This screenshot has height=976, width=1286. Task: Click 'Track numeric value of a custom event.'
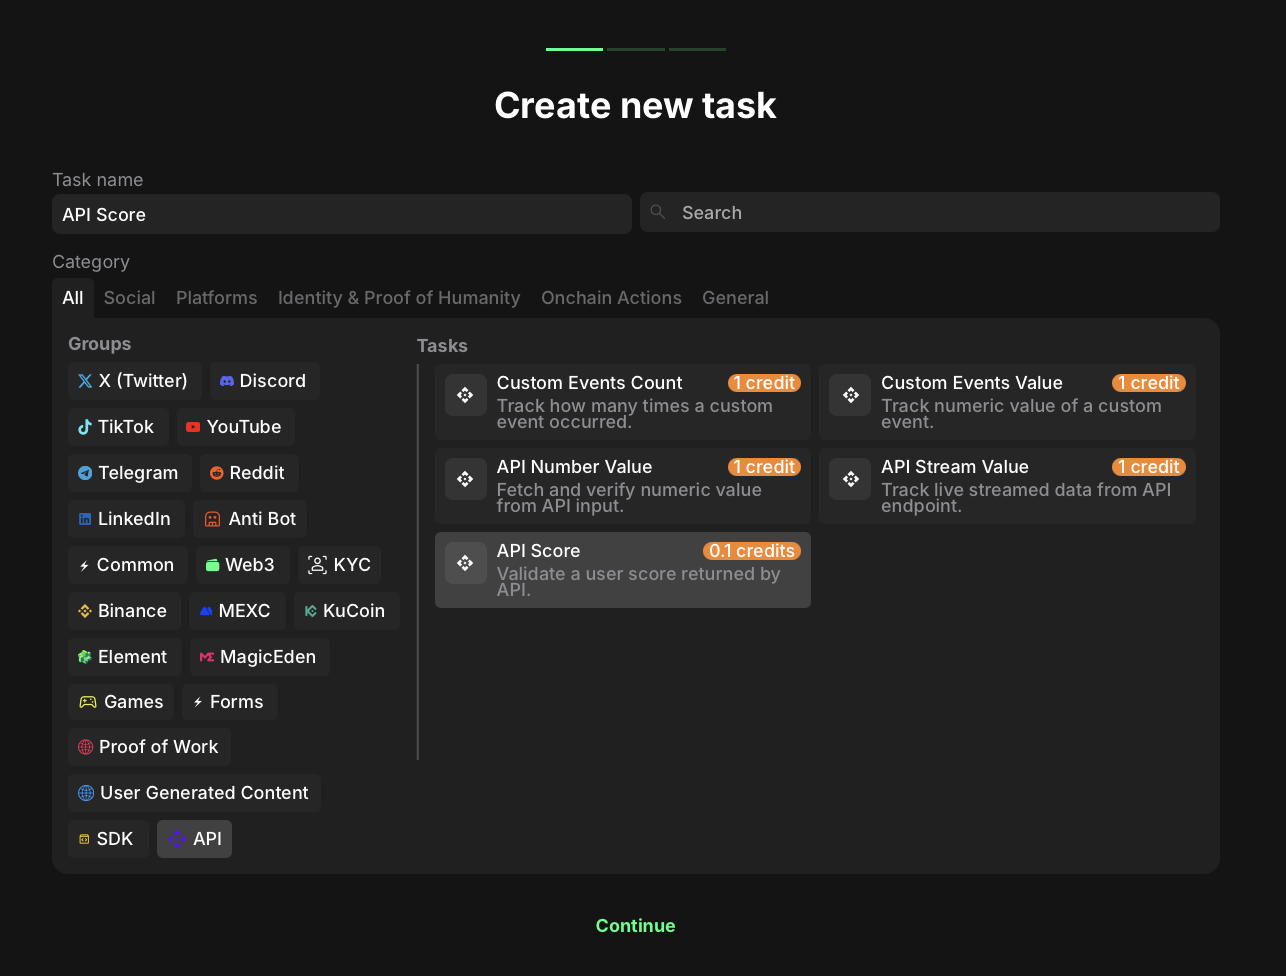[x=1021, y=414]
